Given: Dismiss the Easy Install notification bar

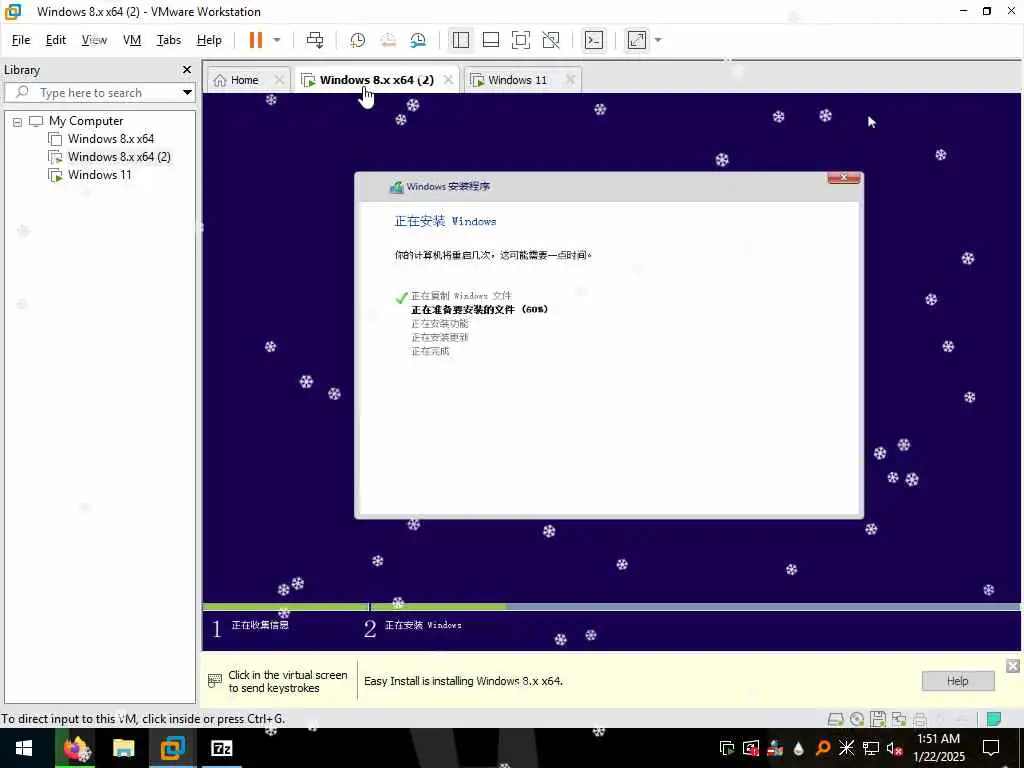Looking at the screenshot, I should [x=1013, y=666].
